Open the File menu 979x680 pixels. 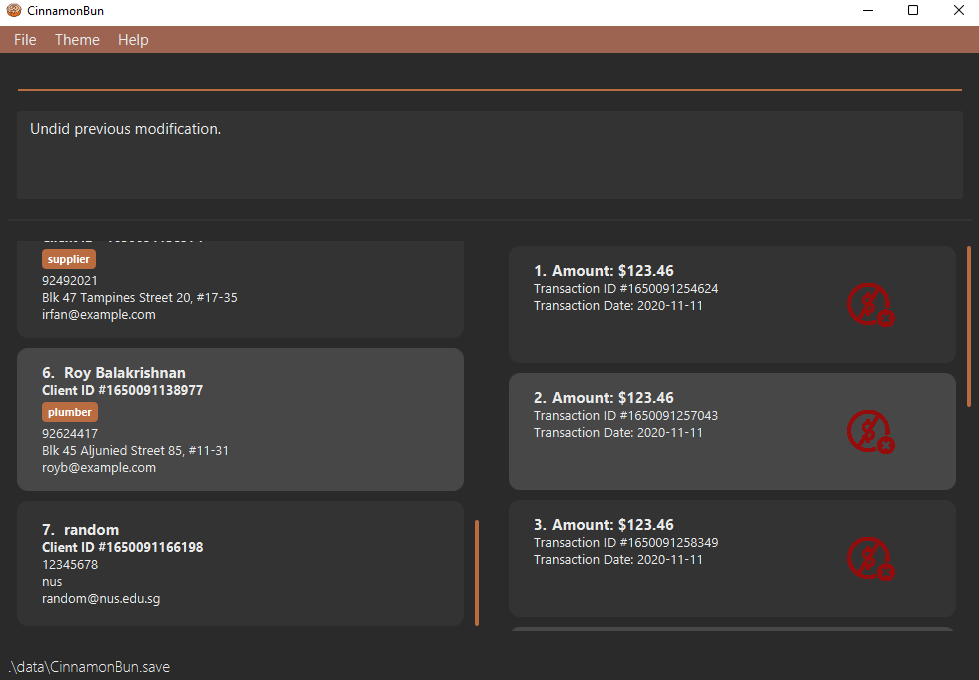point(25,39)
